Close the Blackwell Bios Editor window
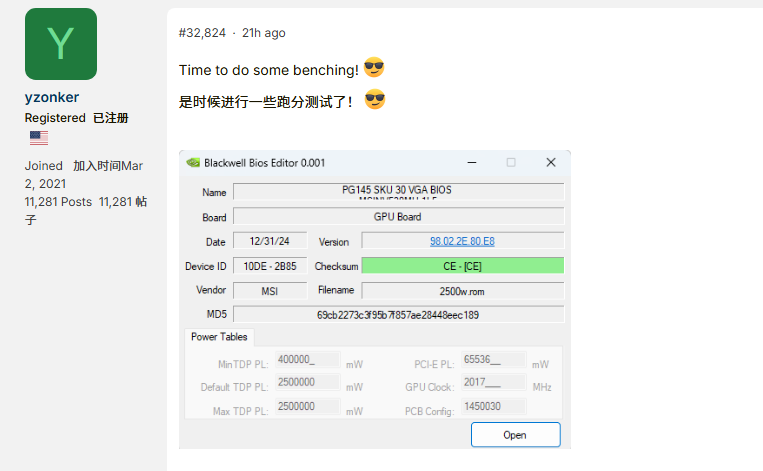This screenshot has width=763, height=471. (x=550, y=162)
